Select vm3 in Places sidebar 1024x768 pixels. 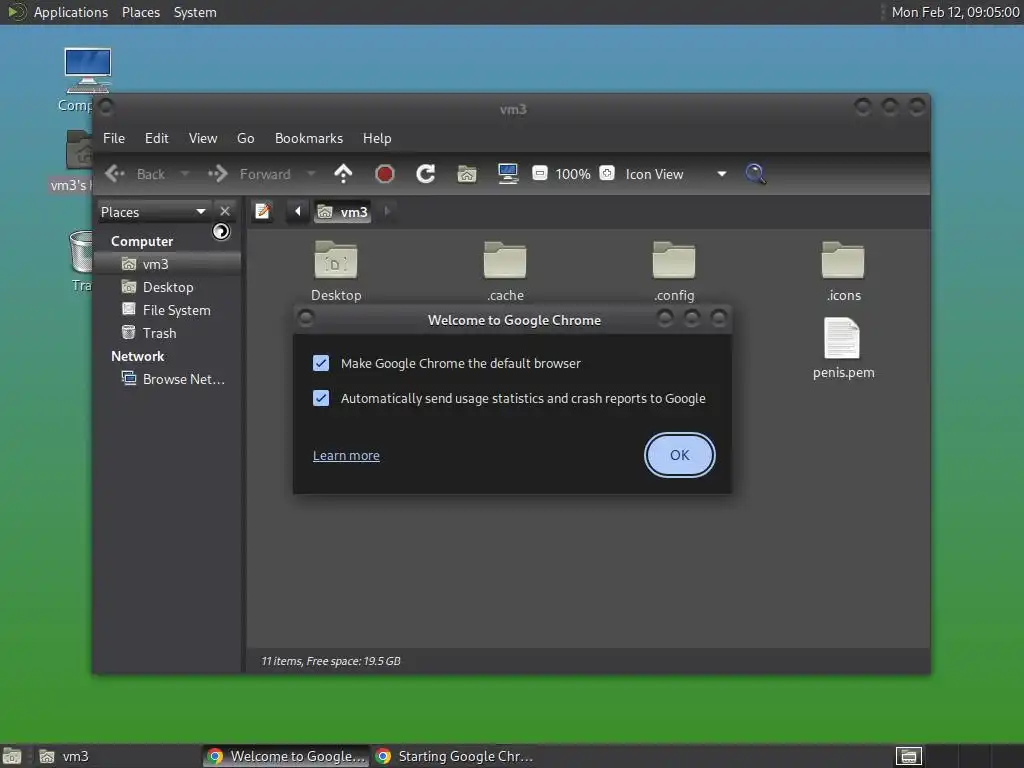[167, 264]
